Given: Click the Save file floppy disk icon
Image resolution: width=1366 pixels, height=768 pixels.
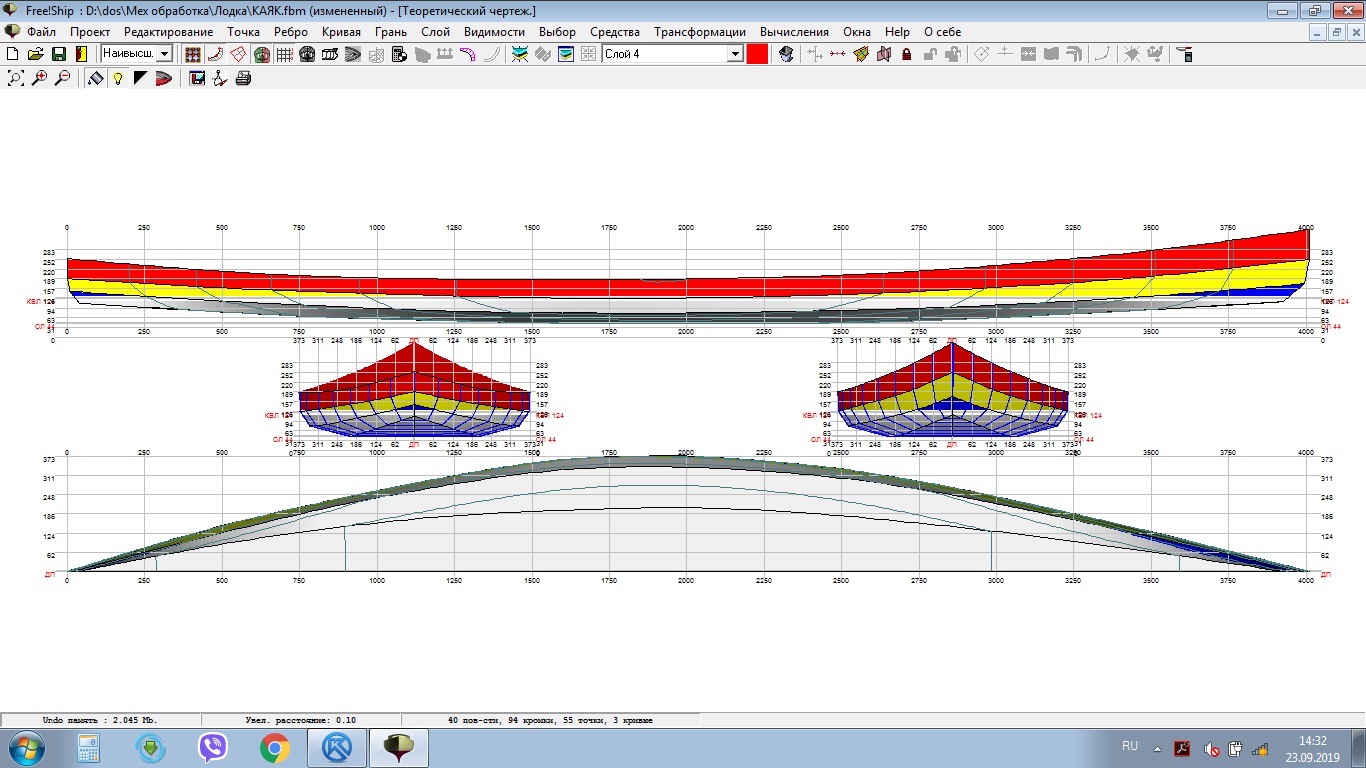Looking at the screenshot, I should pos(58,54).
